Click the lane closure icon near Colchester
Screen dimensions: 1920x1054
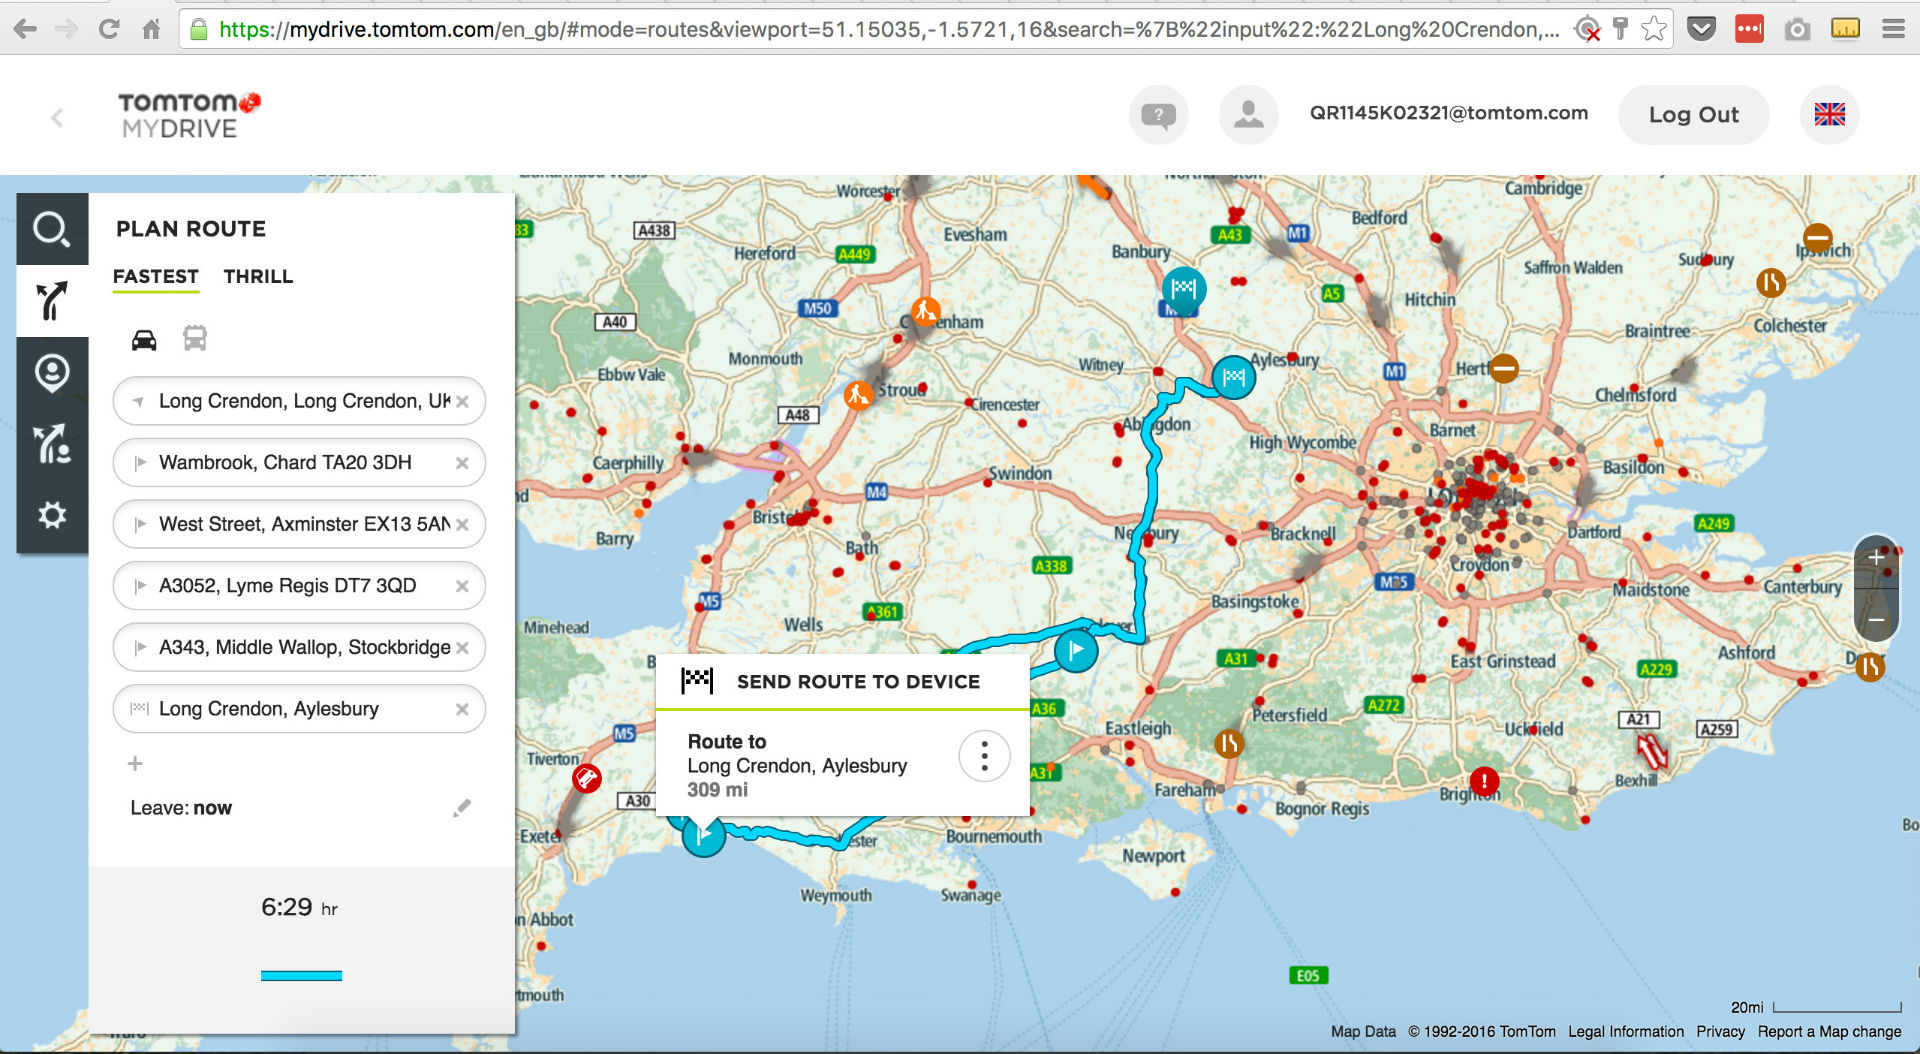[1771, 283]
